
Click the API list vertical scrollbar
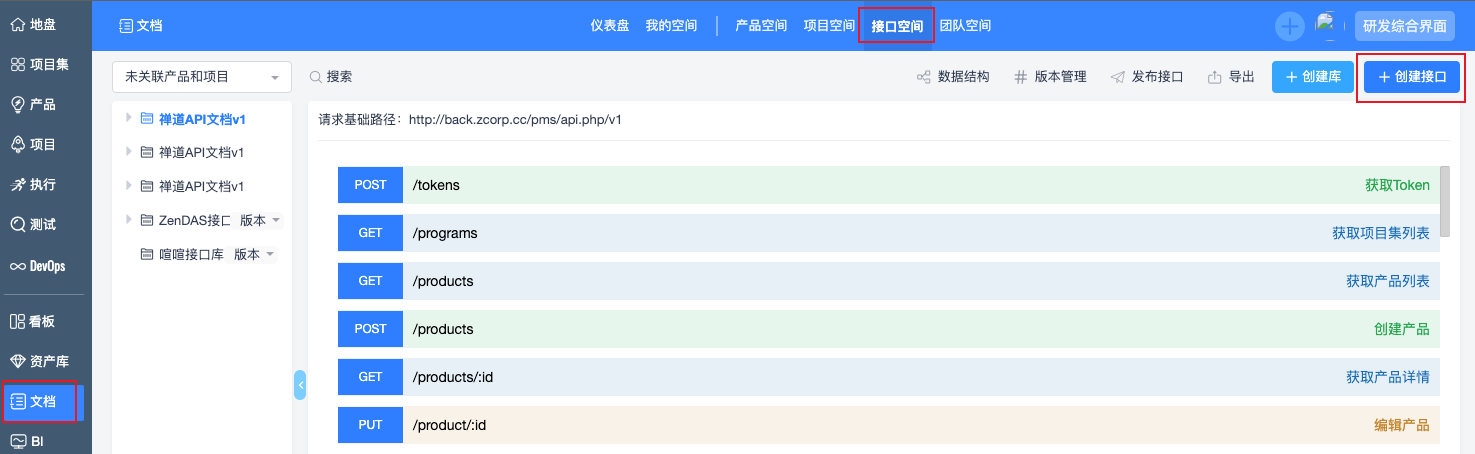[x=1445, y=200]
